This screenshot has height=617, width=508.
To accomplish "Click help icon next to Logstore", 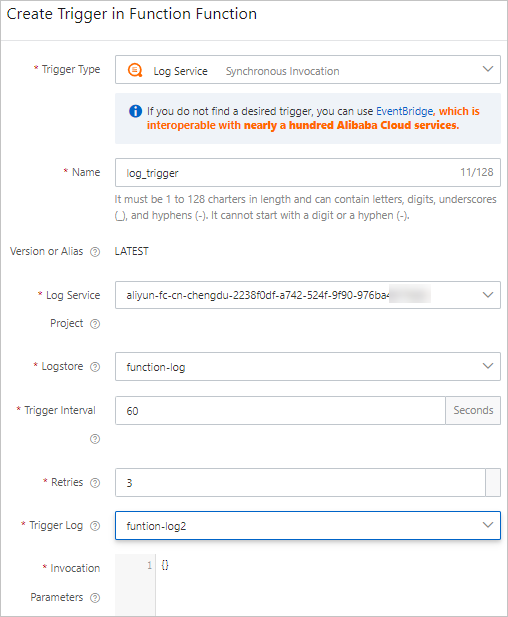I will tap(95, 367).
